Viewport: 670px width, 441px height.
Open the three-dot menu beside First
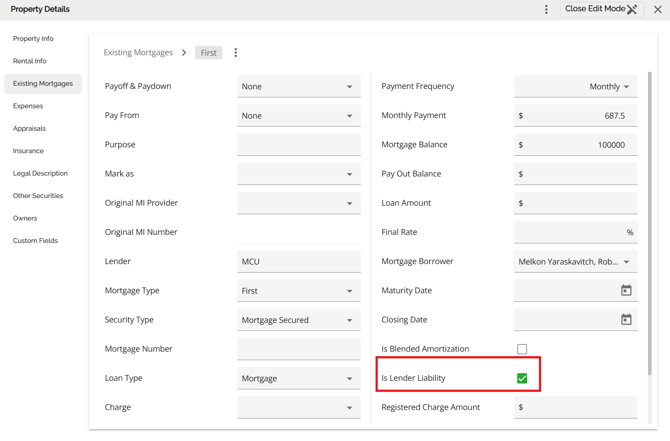236,53
